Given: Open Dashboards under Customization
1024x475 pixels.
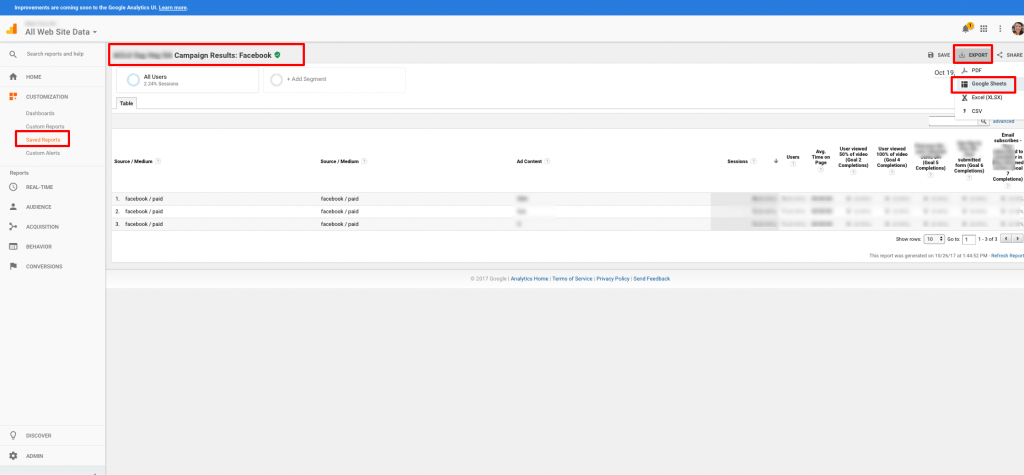Looking at the screenshot, I should tap(40, 114).
